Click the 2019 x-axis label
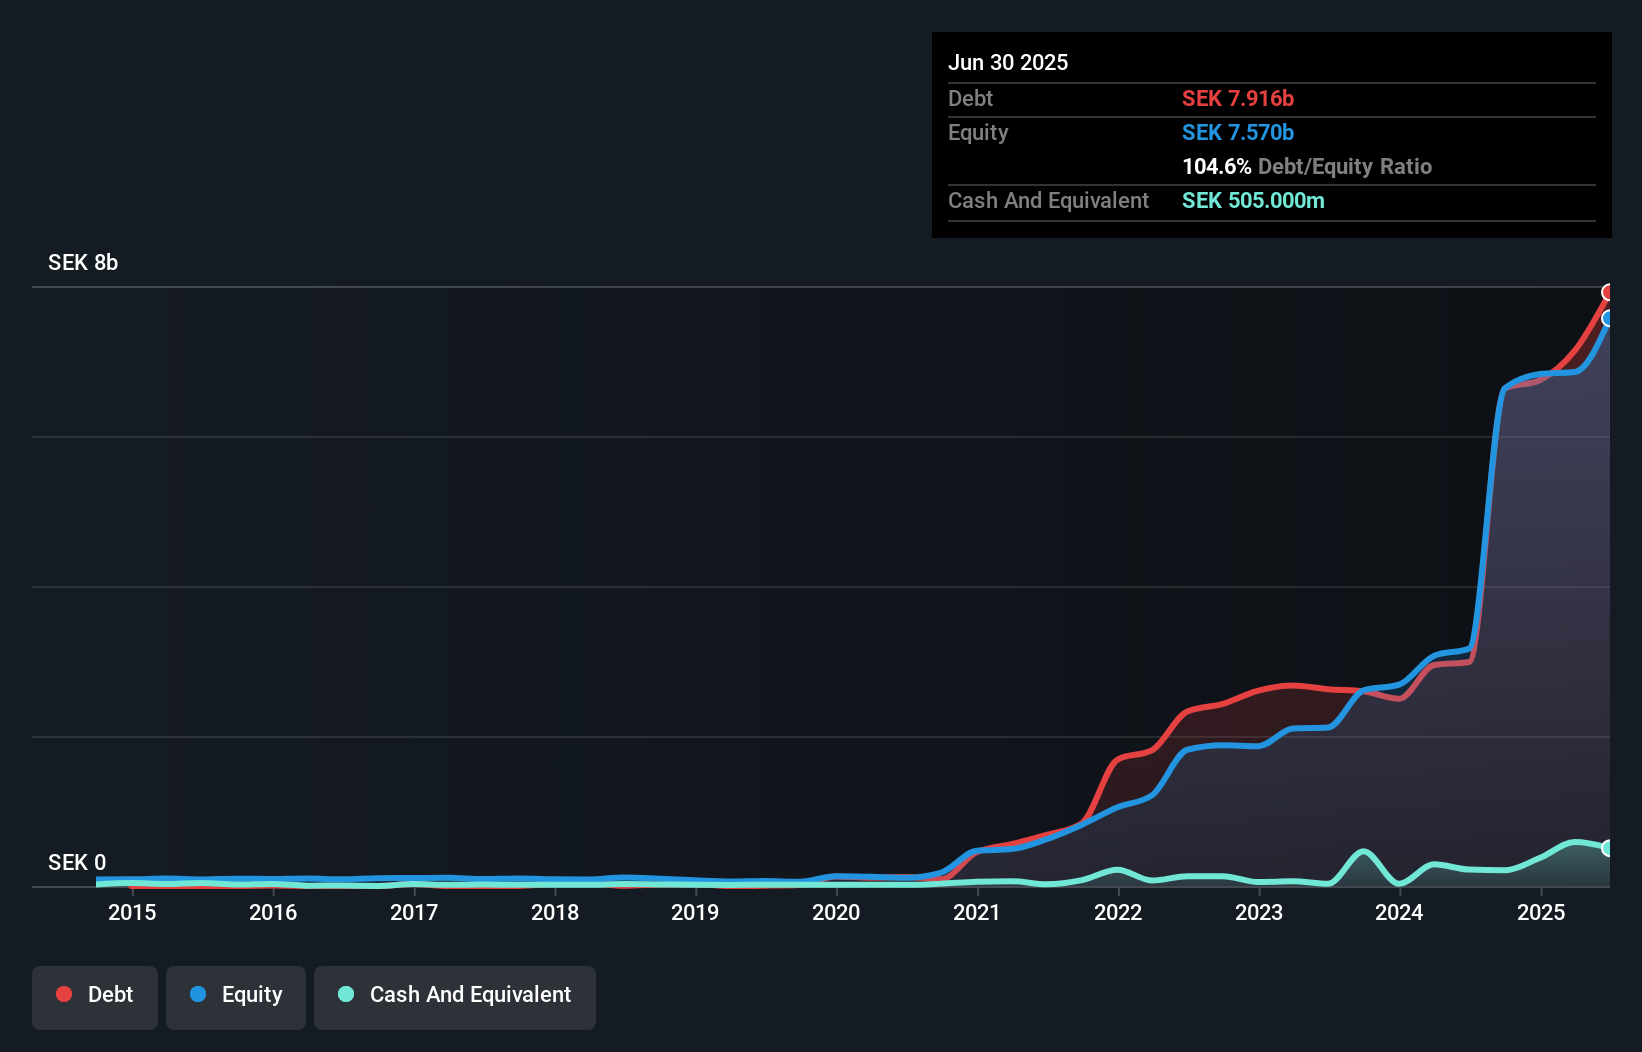The image size is (1642, 1052). pos(695,912)
